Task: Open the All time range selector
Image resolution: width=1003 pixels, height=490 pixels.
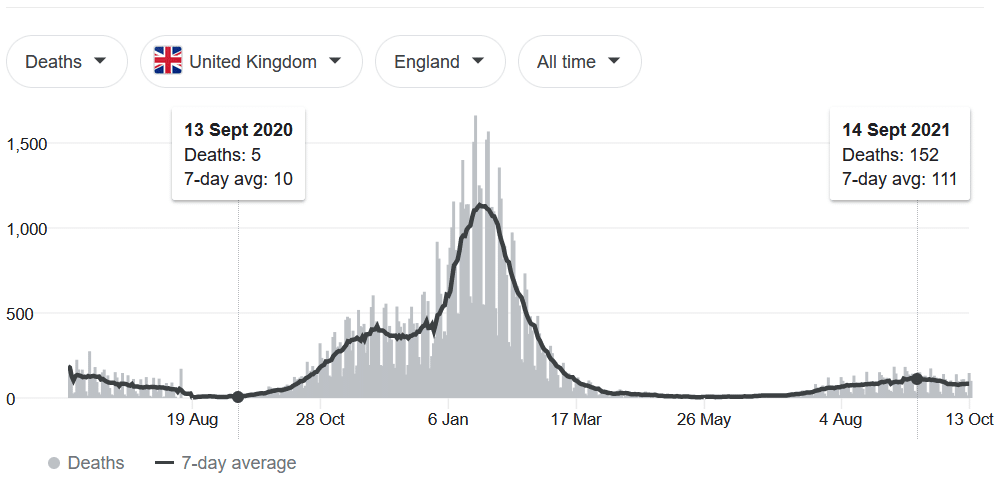Action: coord(579,62)
